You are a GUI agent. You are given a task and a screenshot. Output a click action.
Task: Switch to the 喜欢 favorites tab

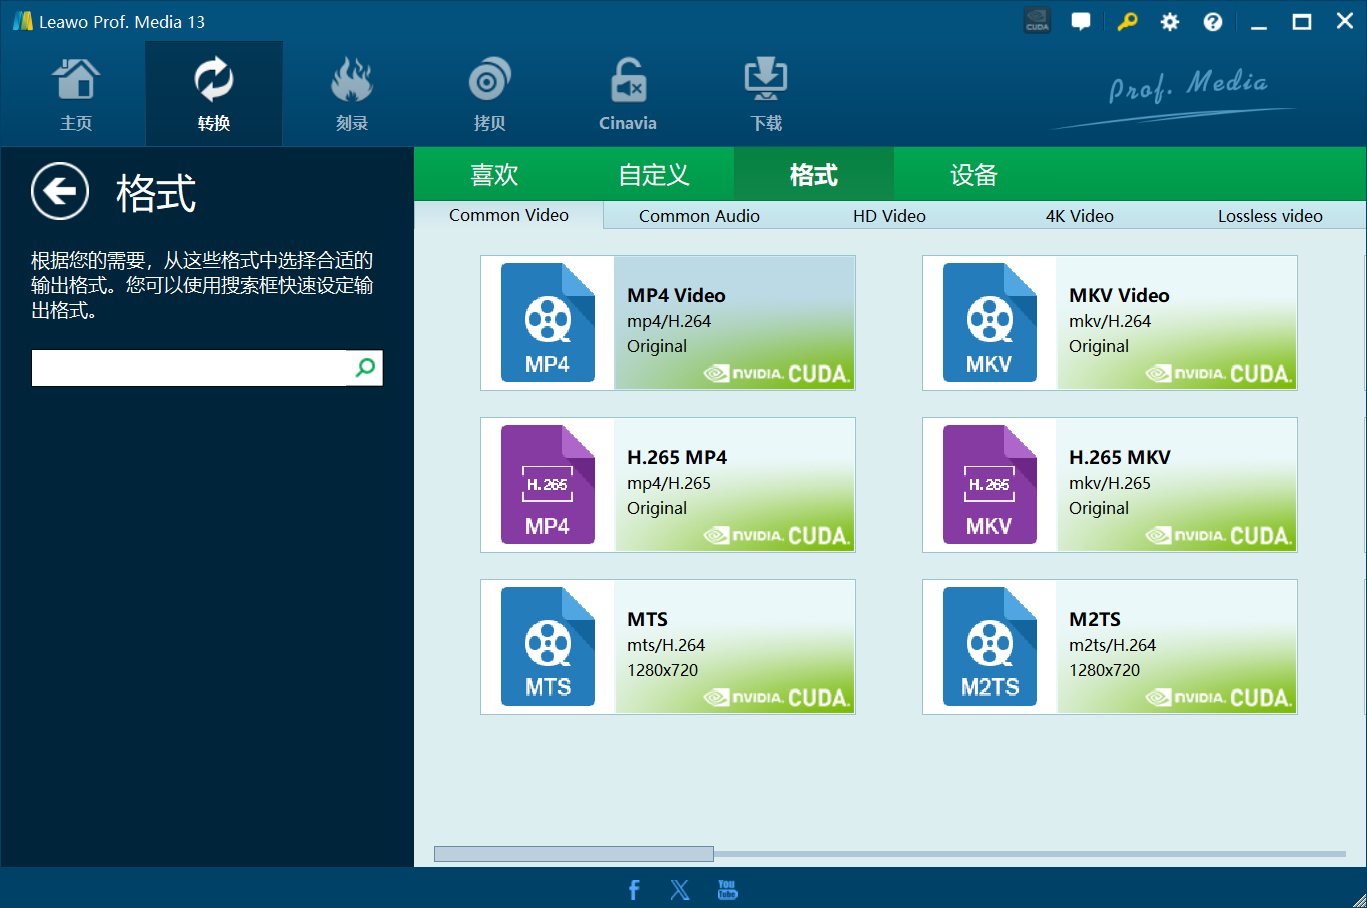(x=494, y=175)
